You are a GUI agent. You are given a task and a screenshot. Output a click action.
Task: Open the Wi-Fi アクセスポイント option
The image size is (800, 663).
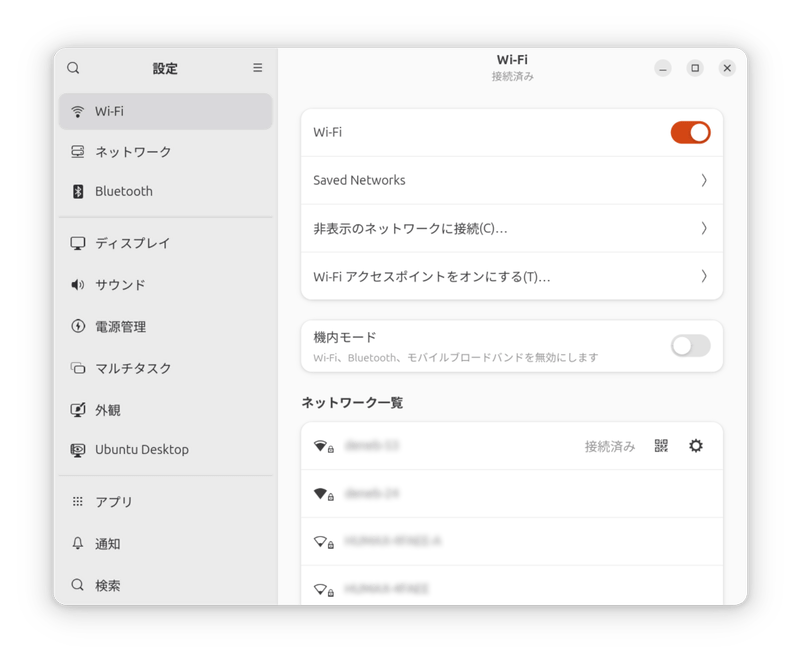pos(511,276)
